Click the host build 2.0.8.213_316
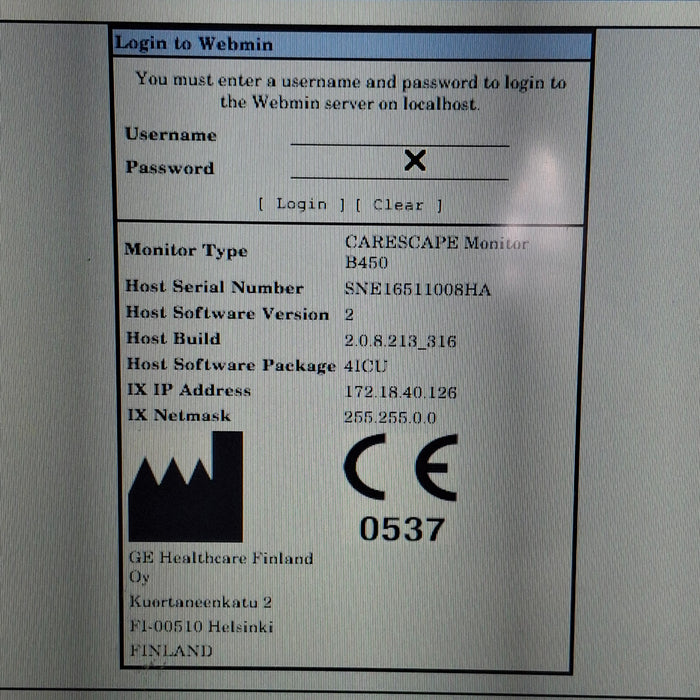The height and width of the screenshot is (700, 700). (x=400, y=342)
